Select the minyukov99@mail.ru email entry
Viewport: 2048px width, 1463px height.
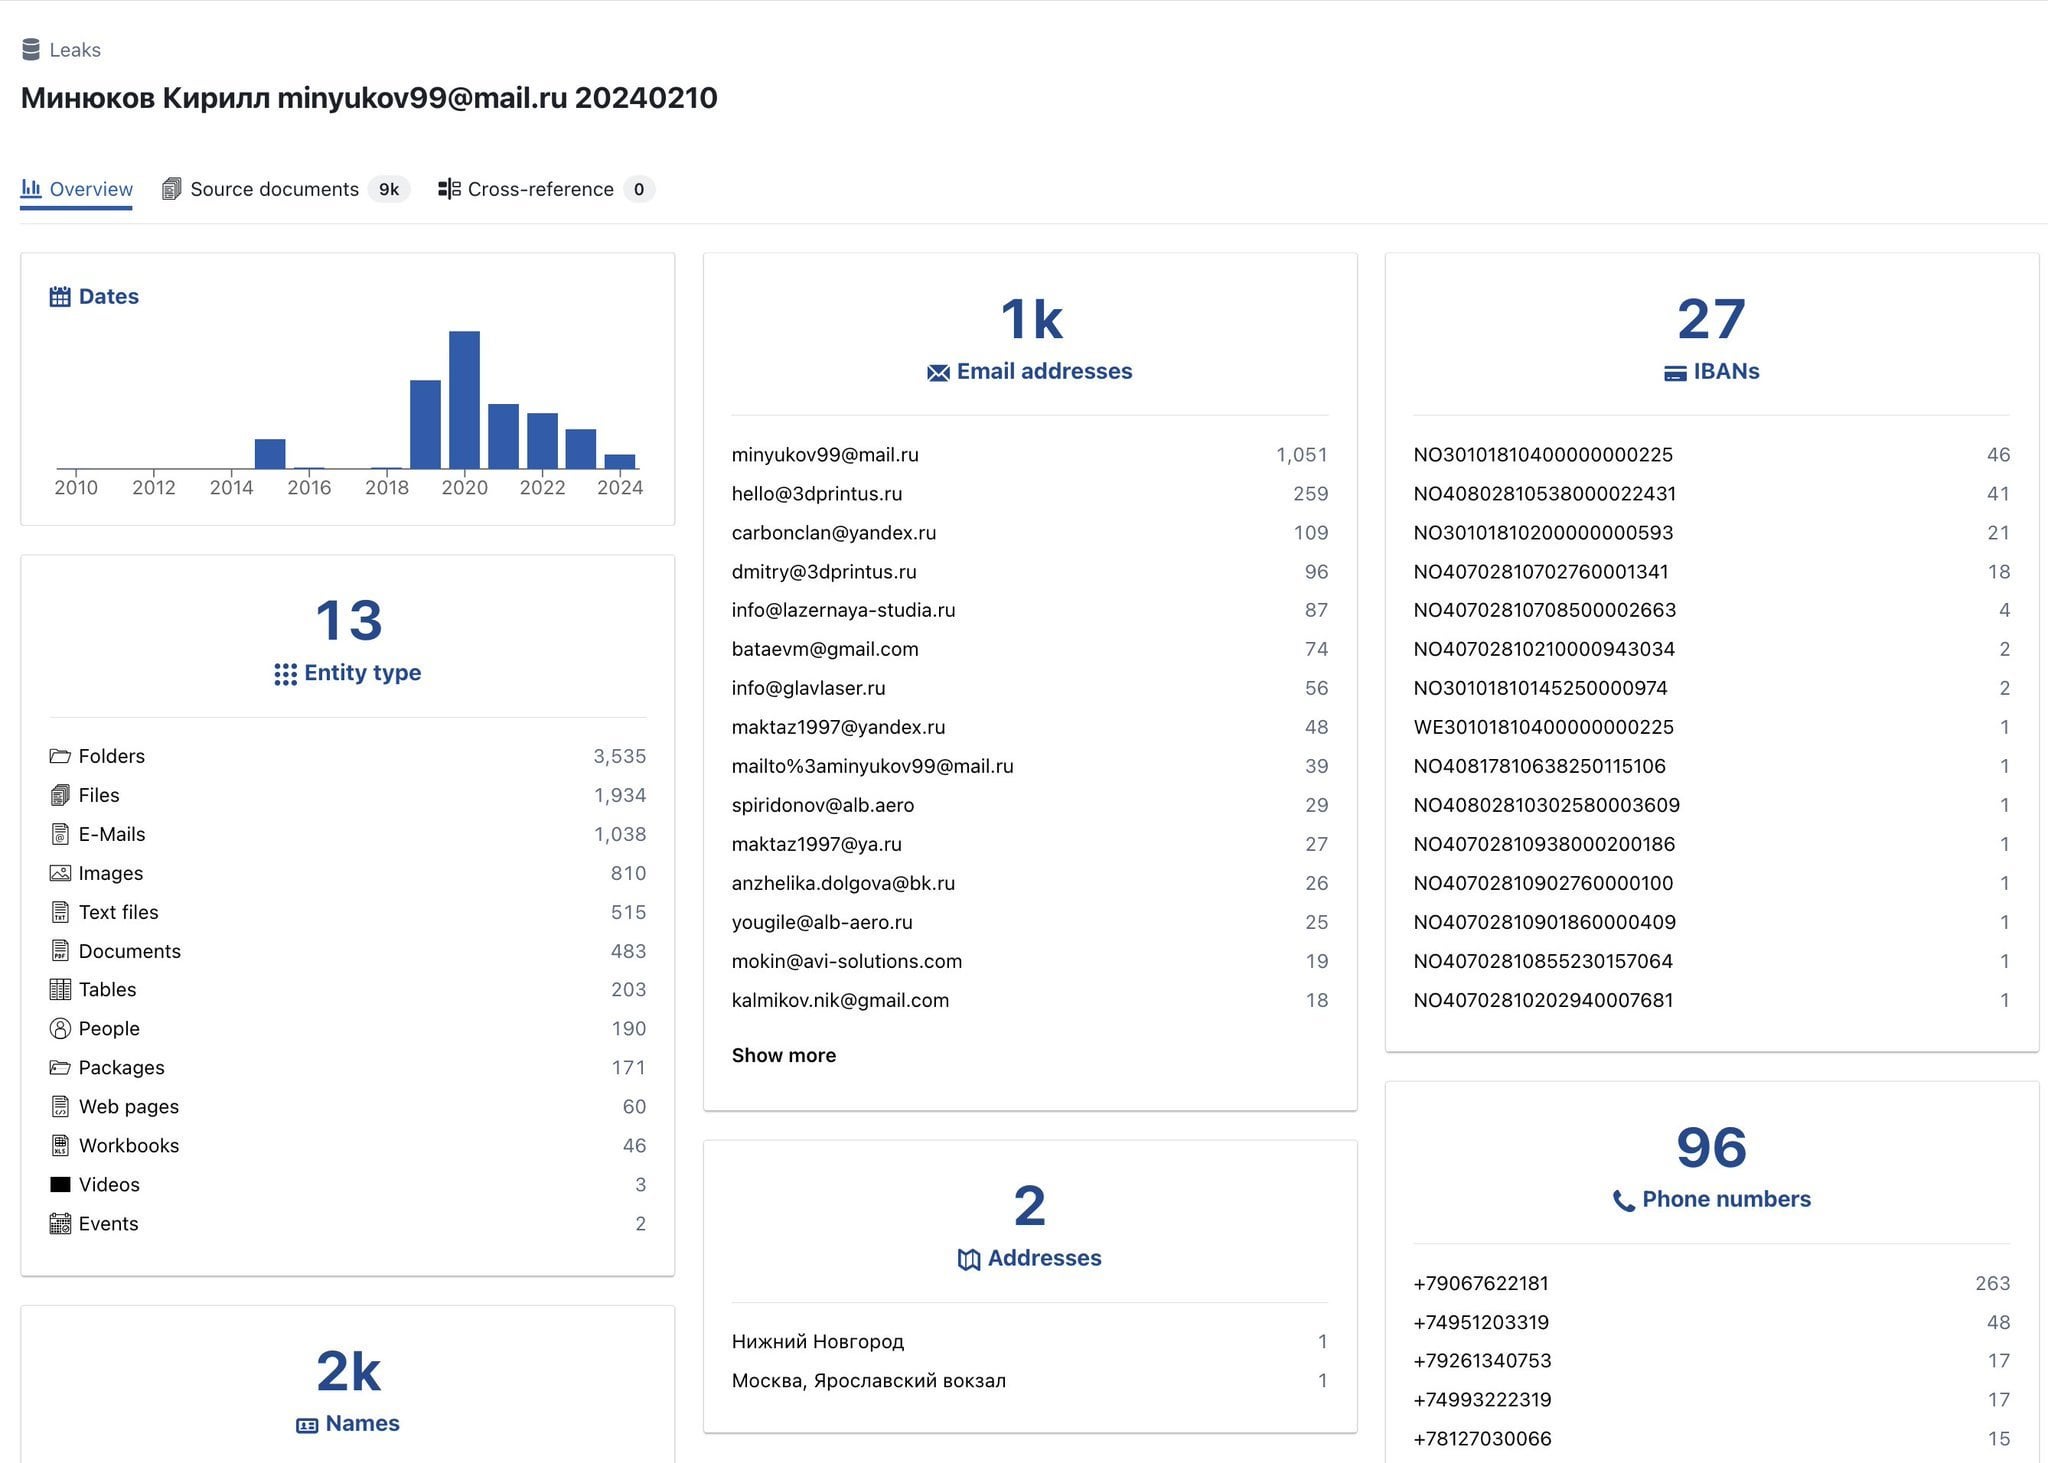coord(825,455)
